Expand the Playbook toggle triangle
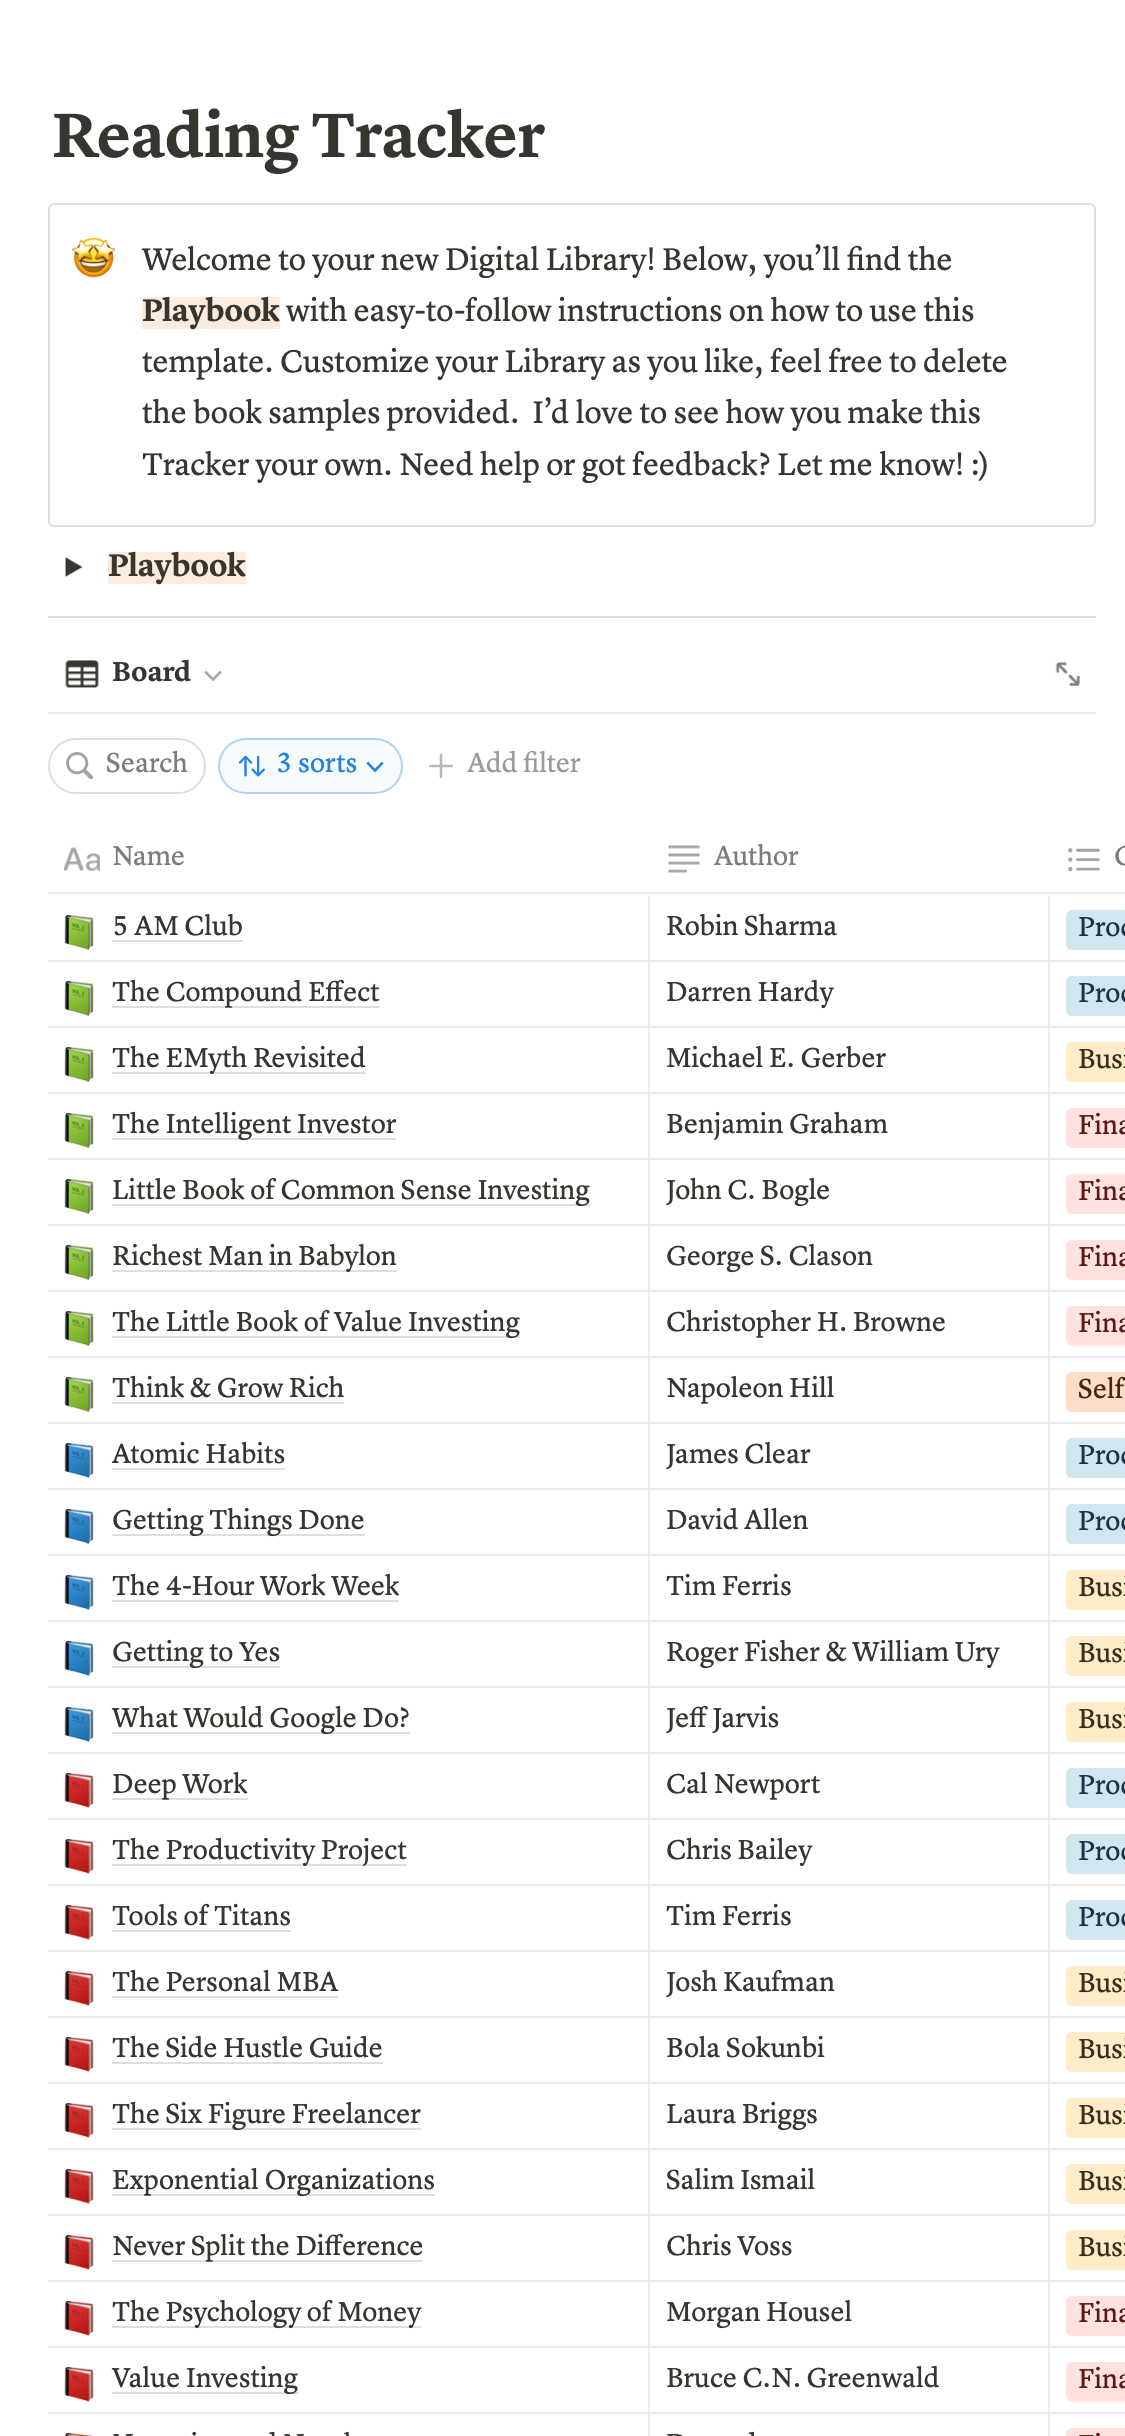This screenshot has height=2436, width=1125. (73, 567)
